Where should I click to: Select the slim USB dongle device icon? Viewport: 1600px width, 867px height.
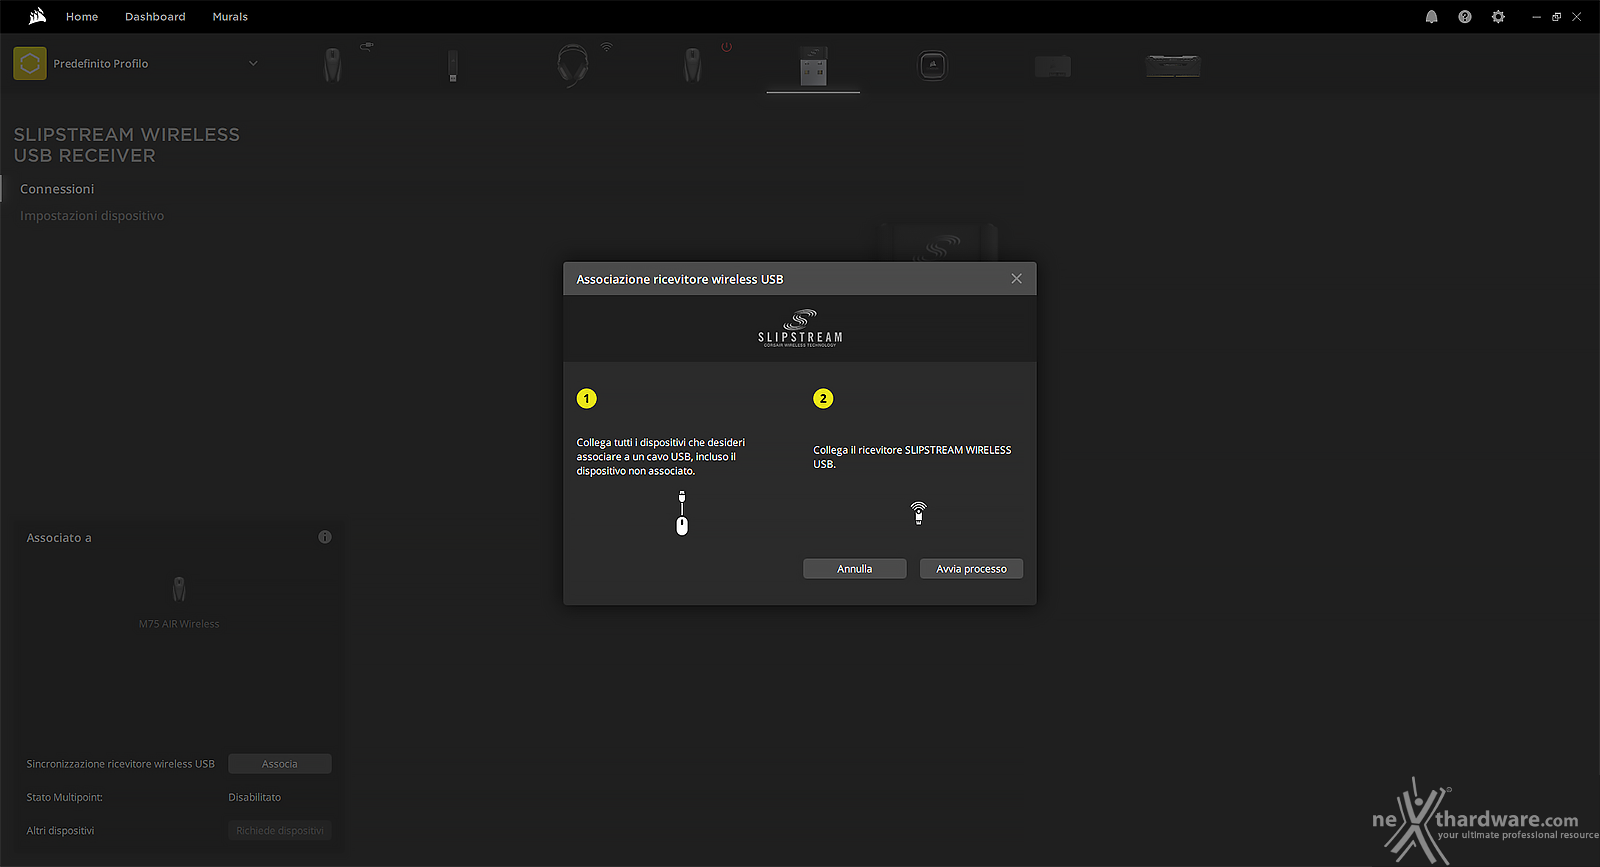point(453,65)
